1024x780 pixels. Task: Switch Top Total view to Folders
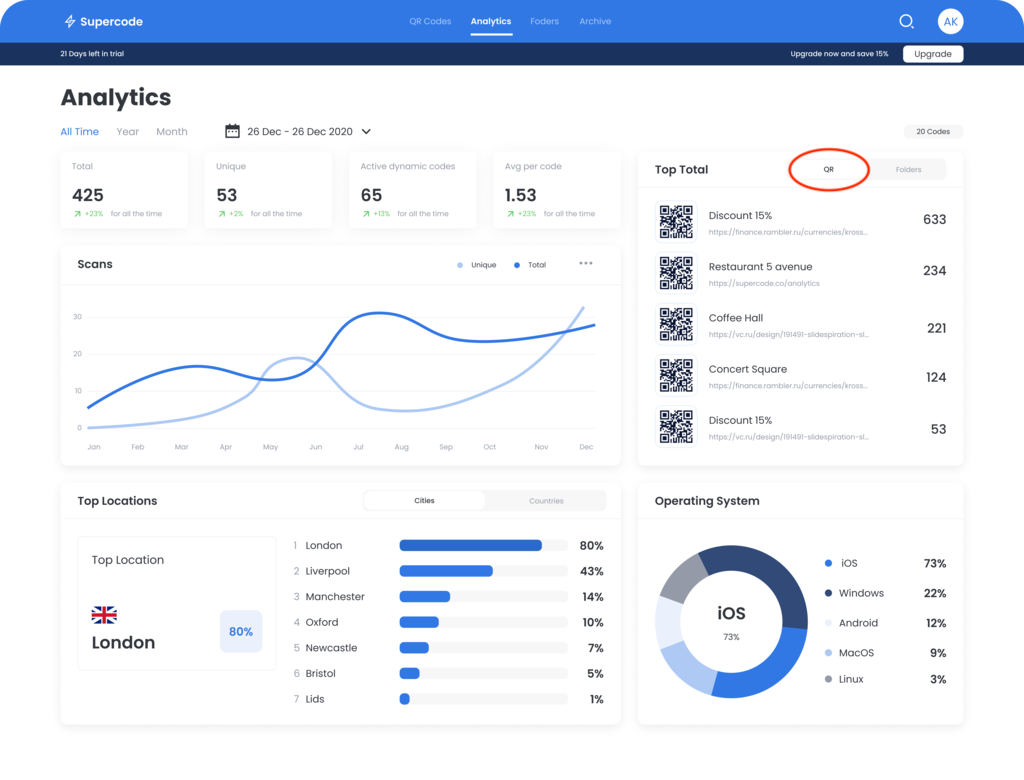(908, 170)
